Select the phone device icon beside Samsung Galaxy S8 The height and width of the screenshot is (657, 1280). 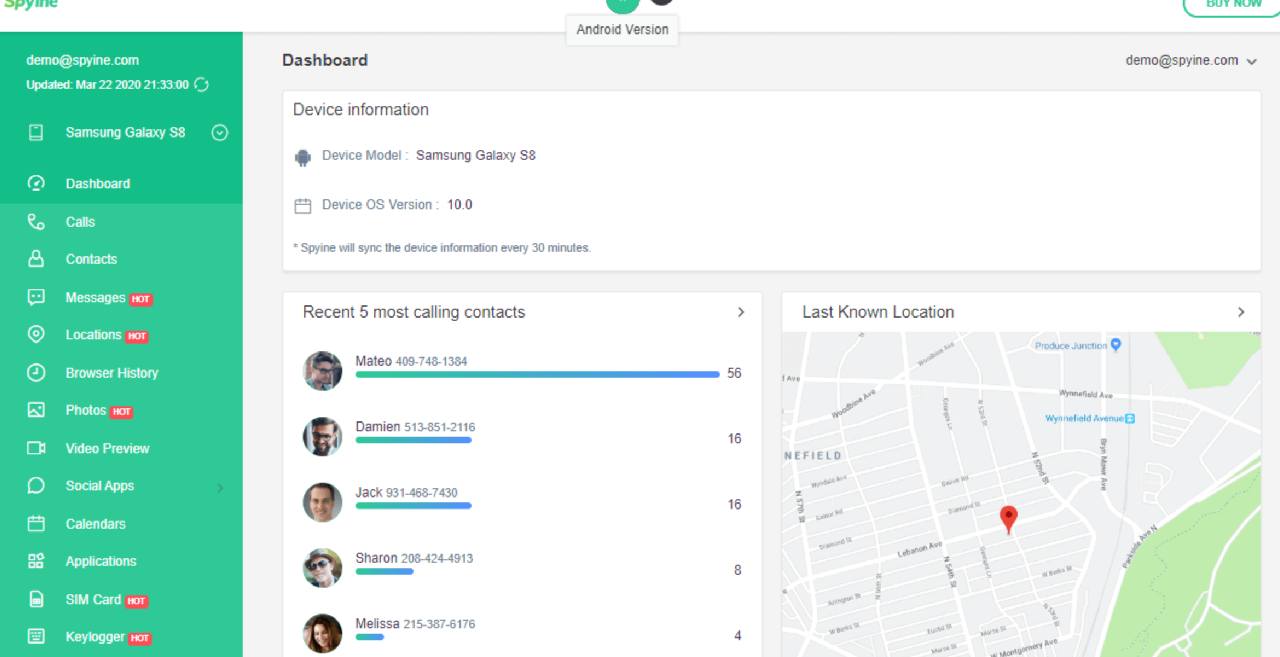coord(36,132)
